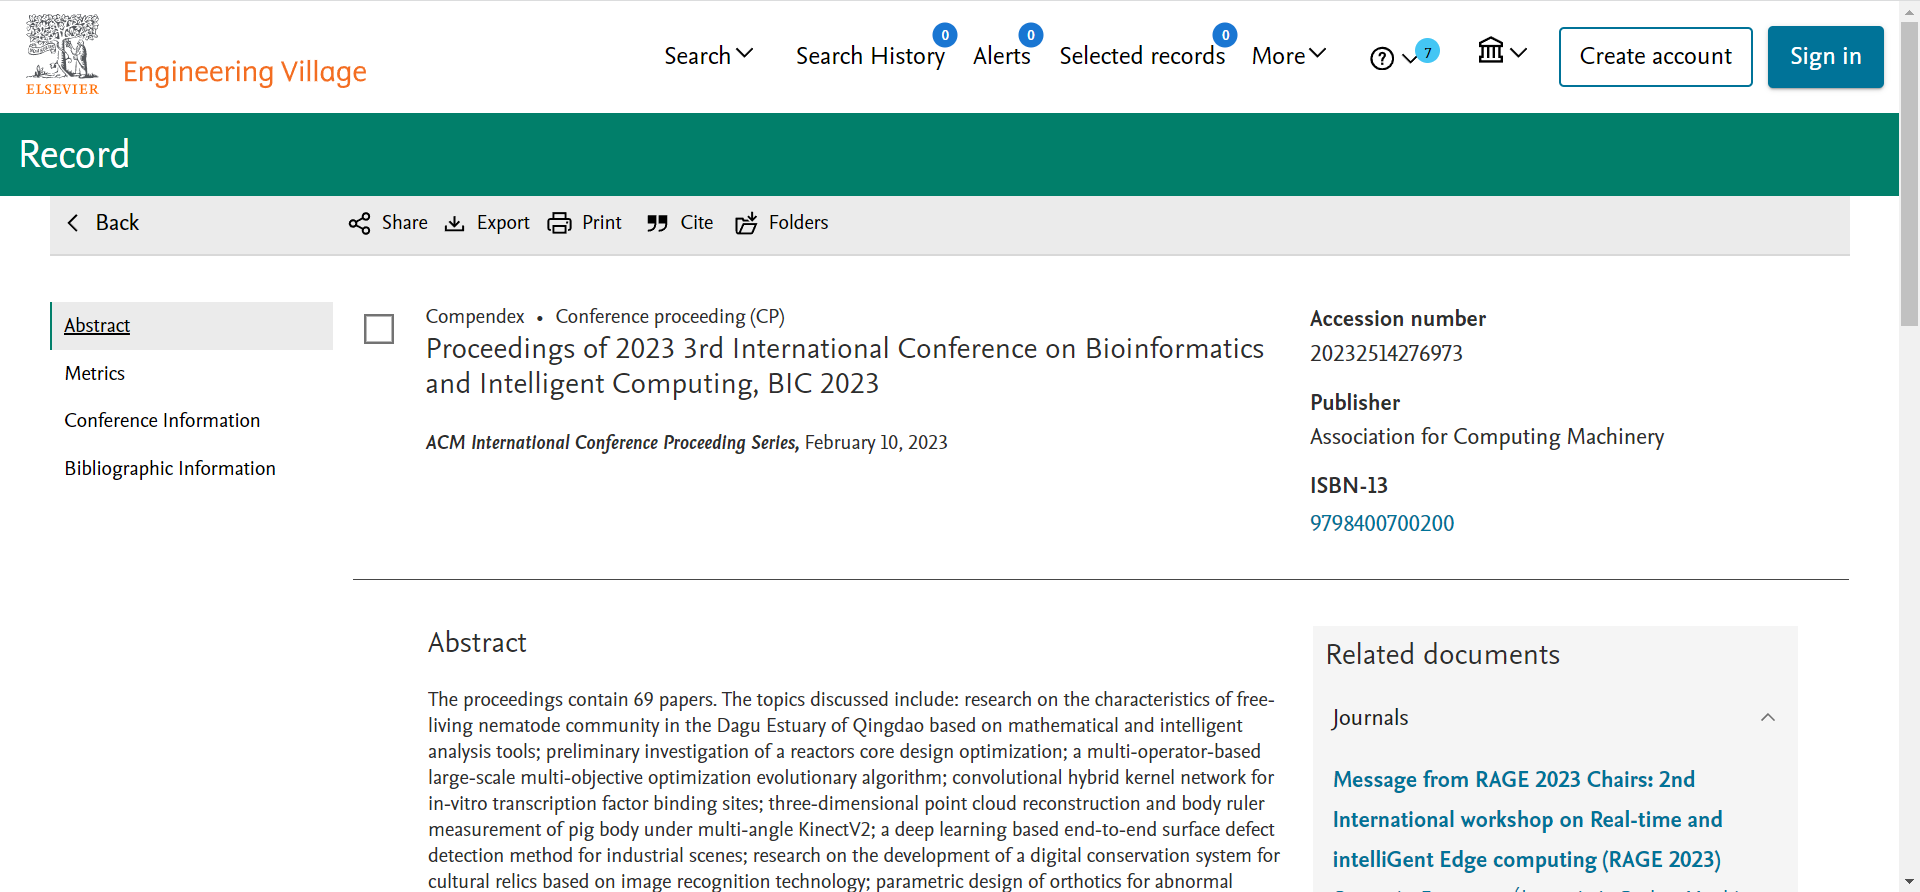The height and width of the screenshot is (892, 1920).
Task: Click scrollbar down arrow
Action: [1910, 882]
